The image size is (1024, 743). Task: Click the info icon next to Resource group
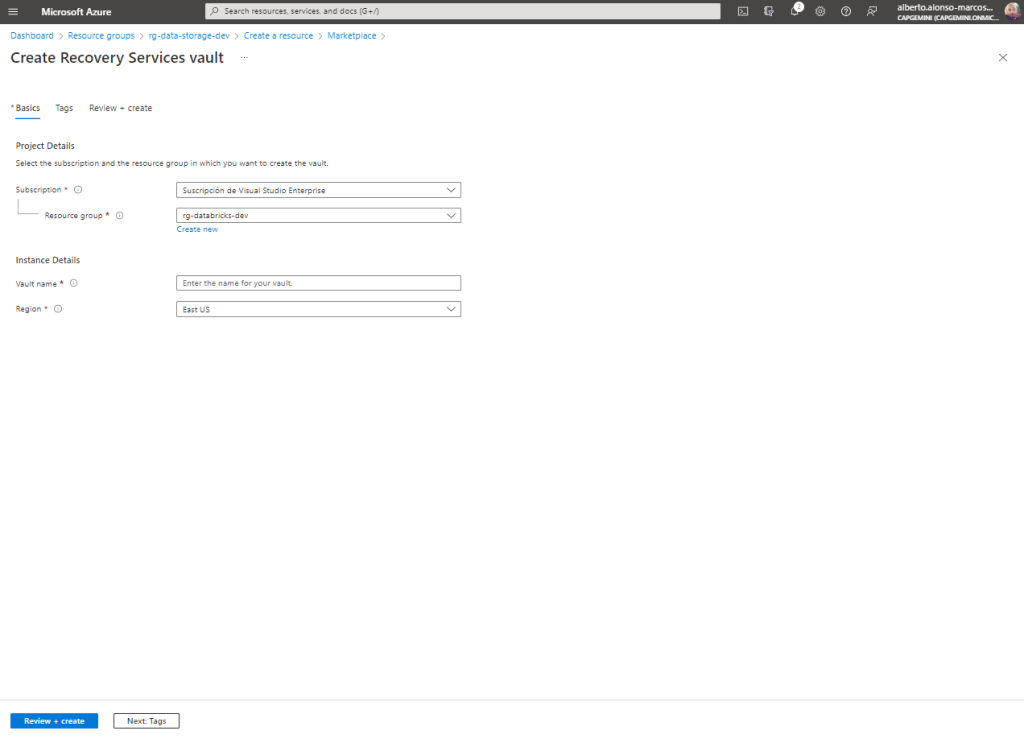click(119, 215)
